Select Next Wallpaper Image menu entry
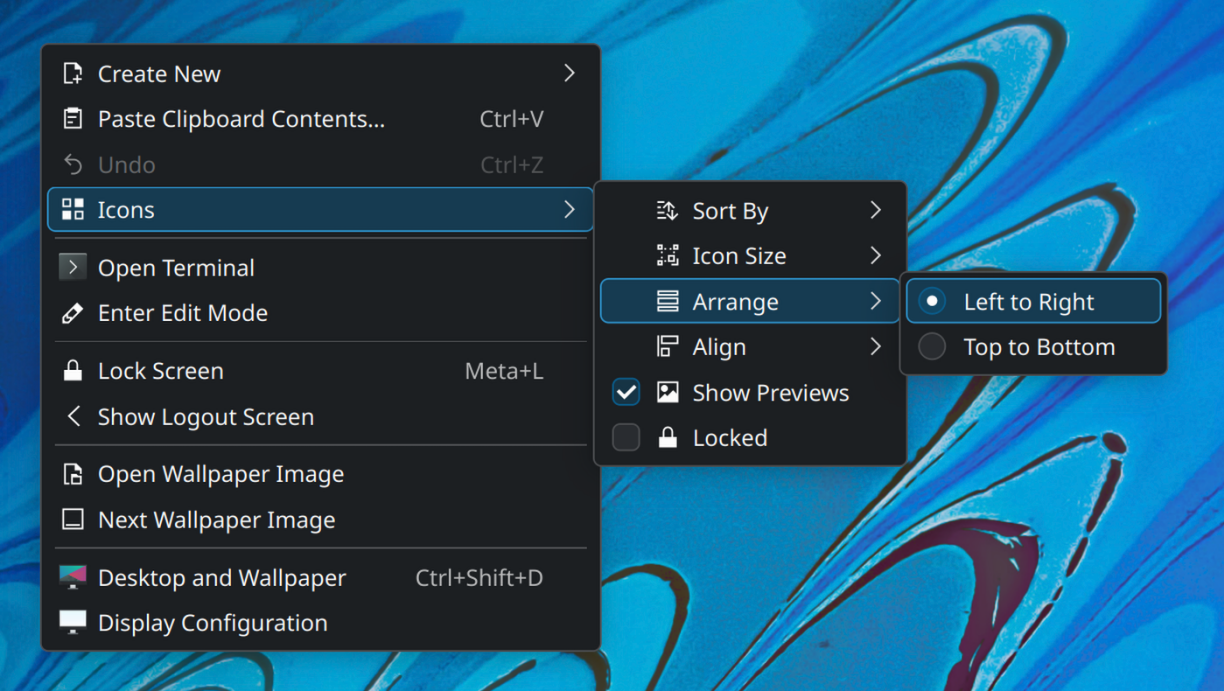The height and width of the screenshot is (691, 1224). (320, 520)
